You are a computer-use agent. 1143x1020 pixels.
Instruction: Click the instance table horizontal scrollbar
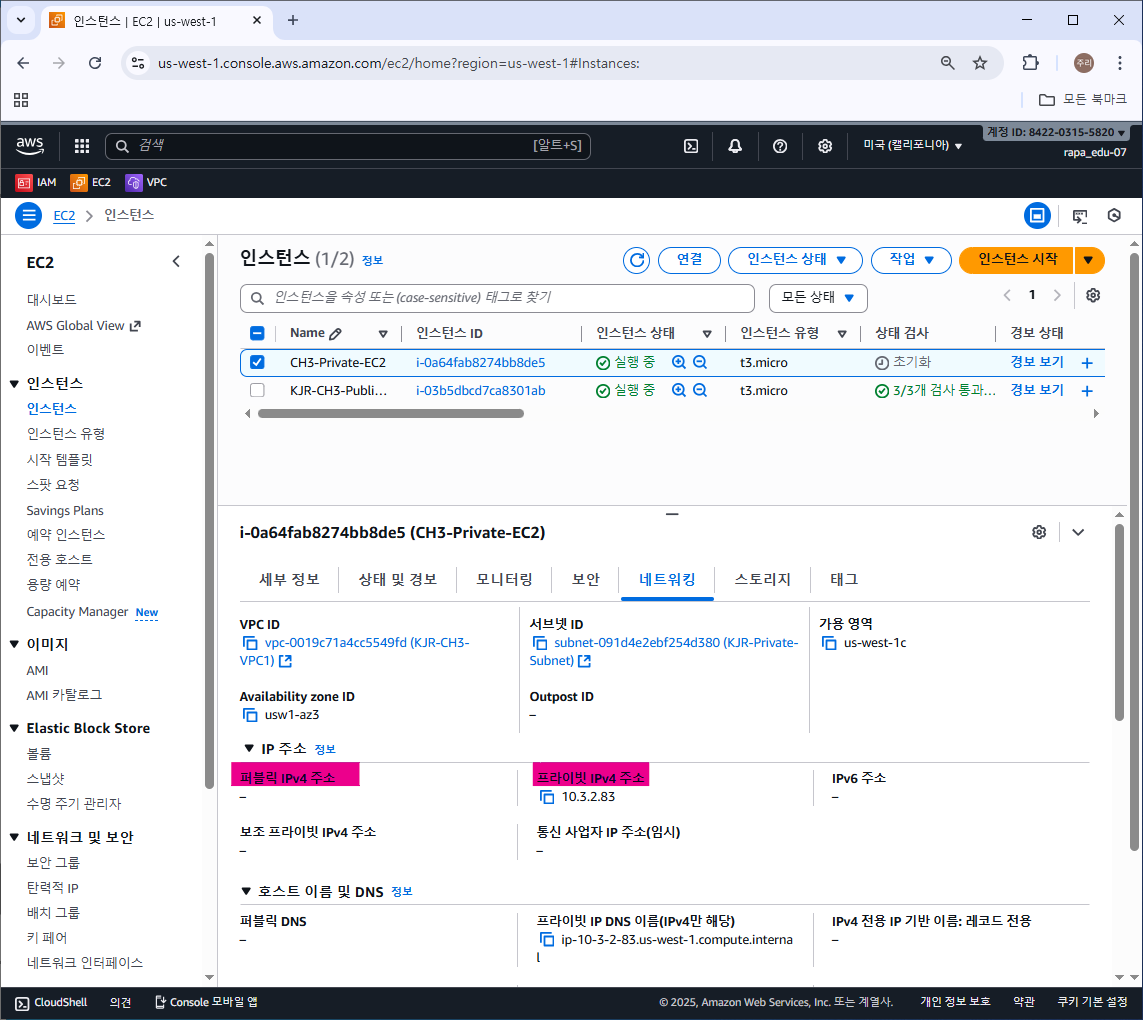(391, 413)
